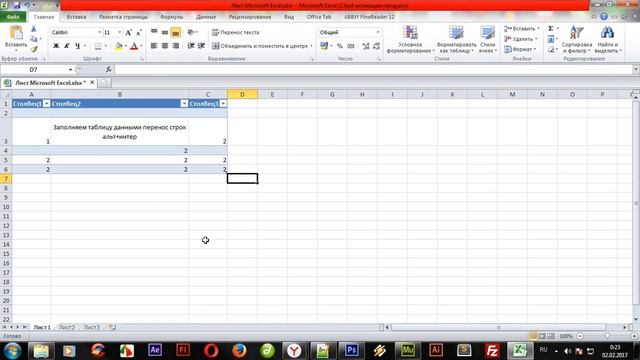Click the Cut scissors icon

point(34,29)
